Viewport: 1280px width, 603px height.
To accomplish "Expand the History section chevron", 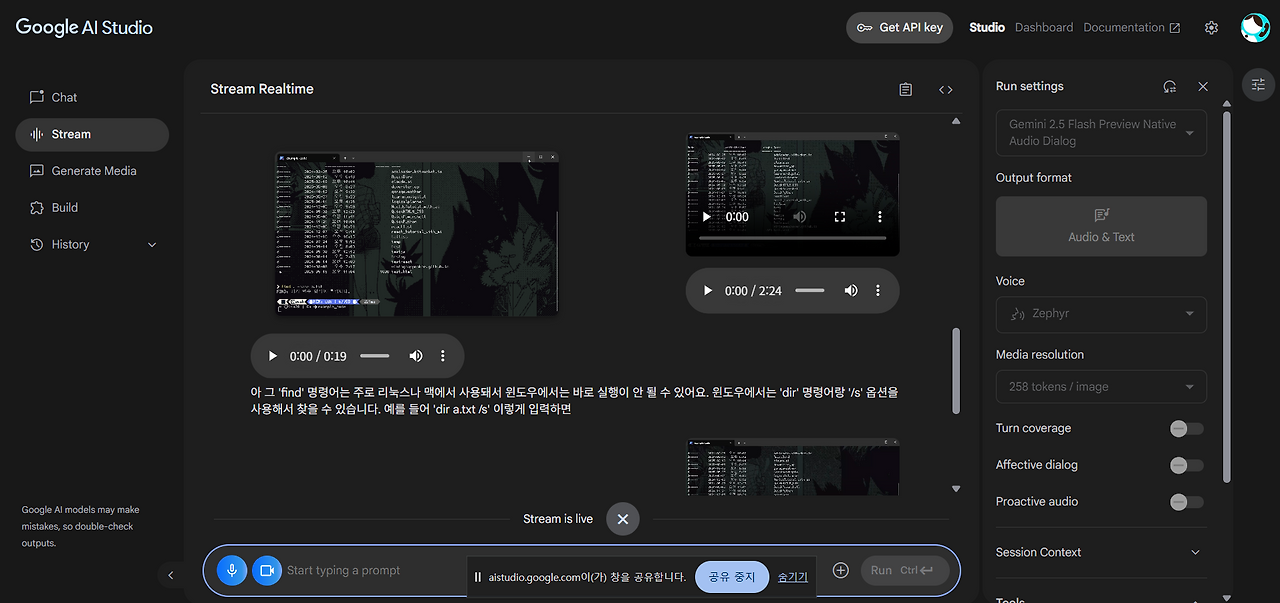I will click(x=152, y=244).
